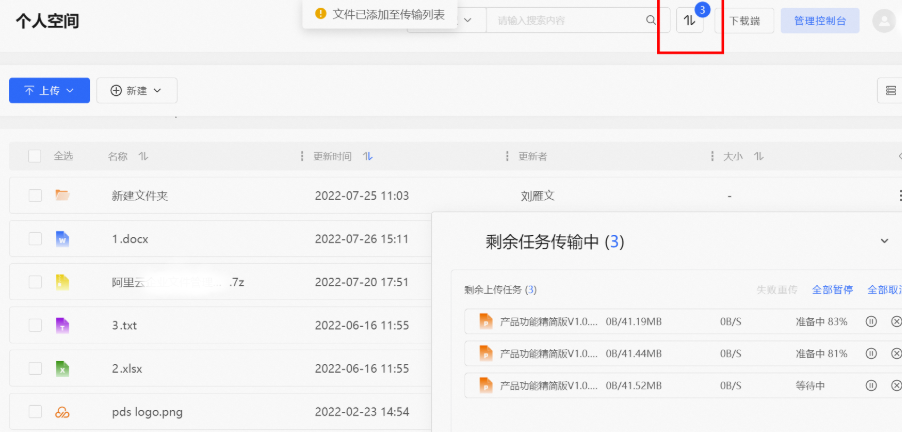
Task: Click the pause-all upload link
Action: [x=832, y=290]
